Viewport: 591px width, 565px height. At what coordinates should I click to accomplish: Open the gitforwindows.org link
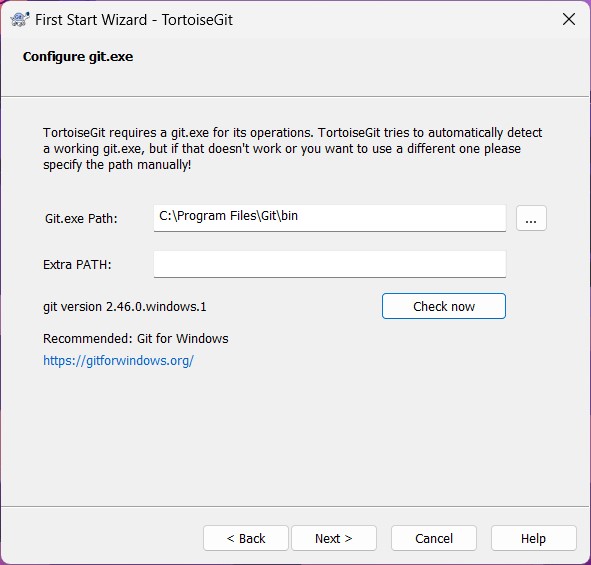tap(118, 361)
